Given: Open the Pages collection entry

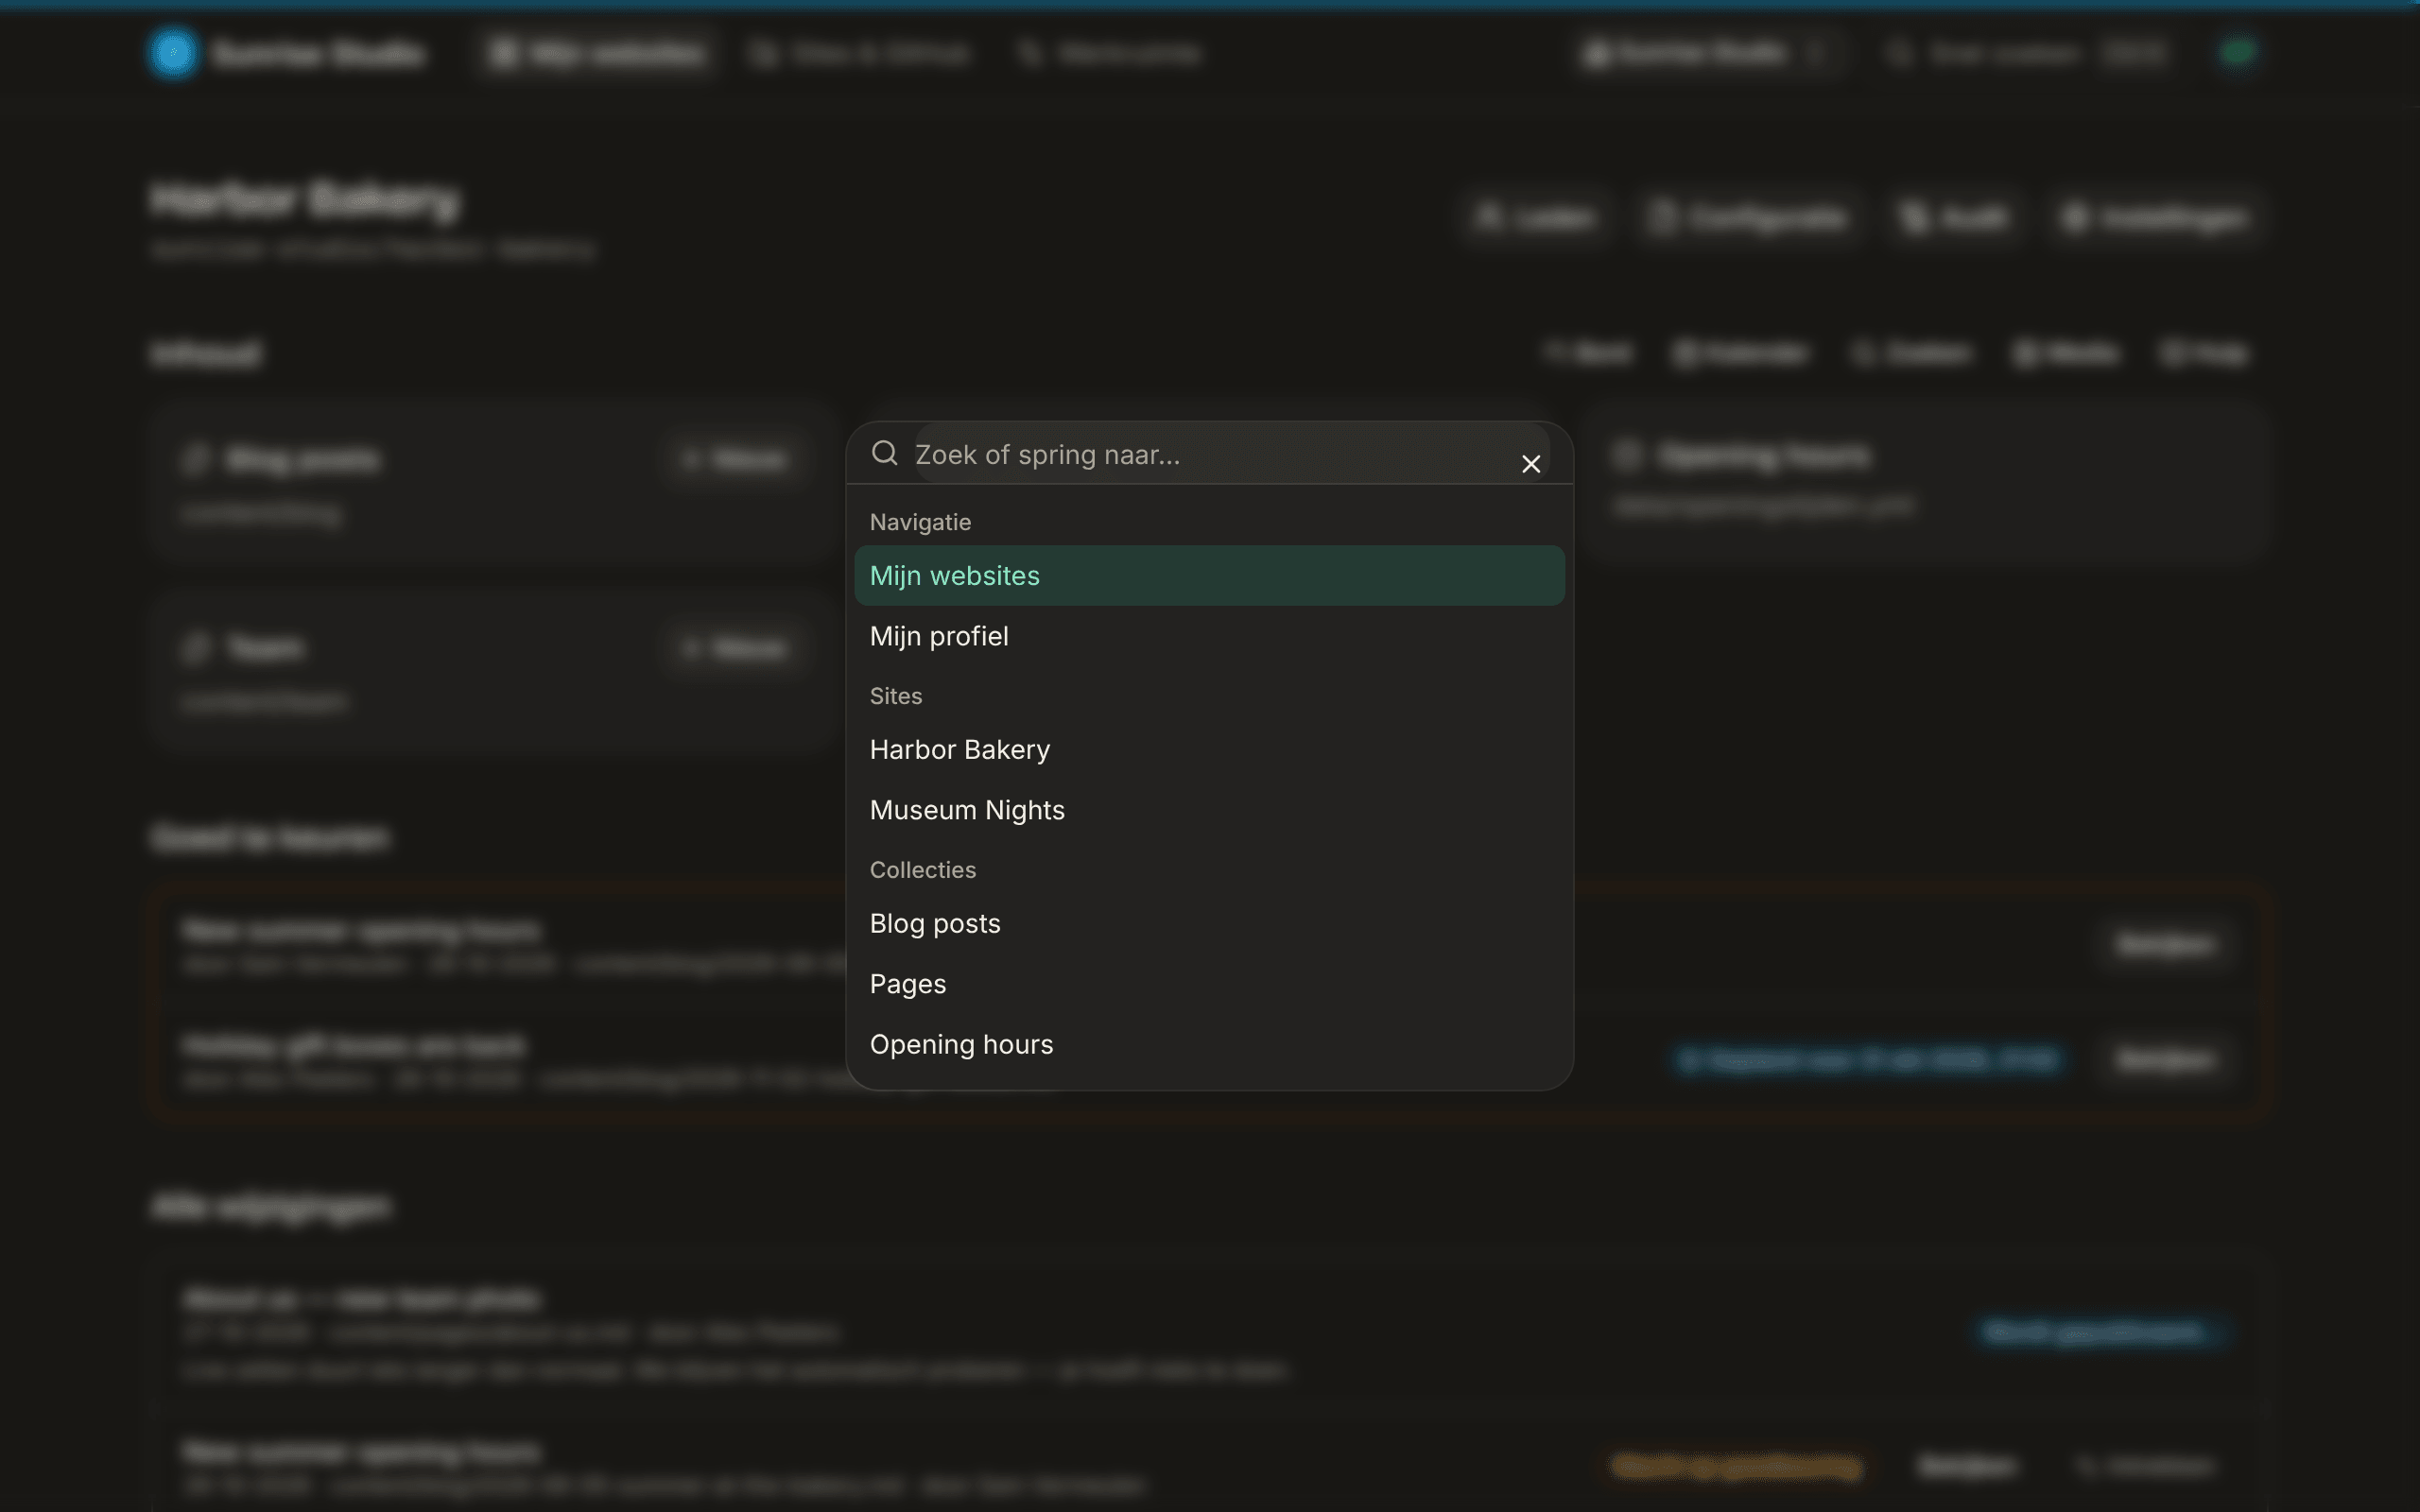Looking at the screenshot, I should click(x=1209, y=984).
